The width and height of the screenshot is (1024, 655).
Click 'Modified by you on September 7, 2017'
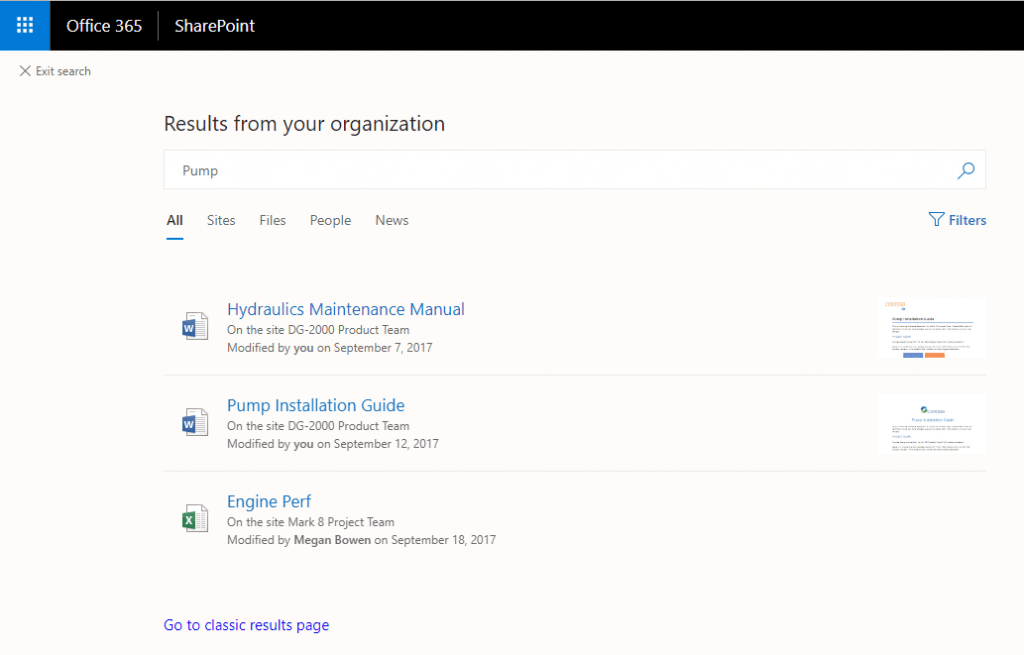329,348
